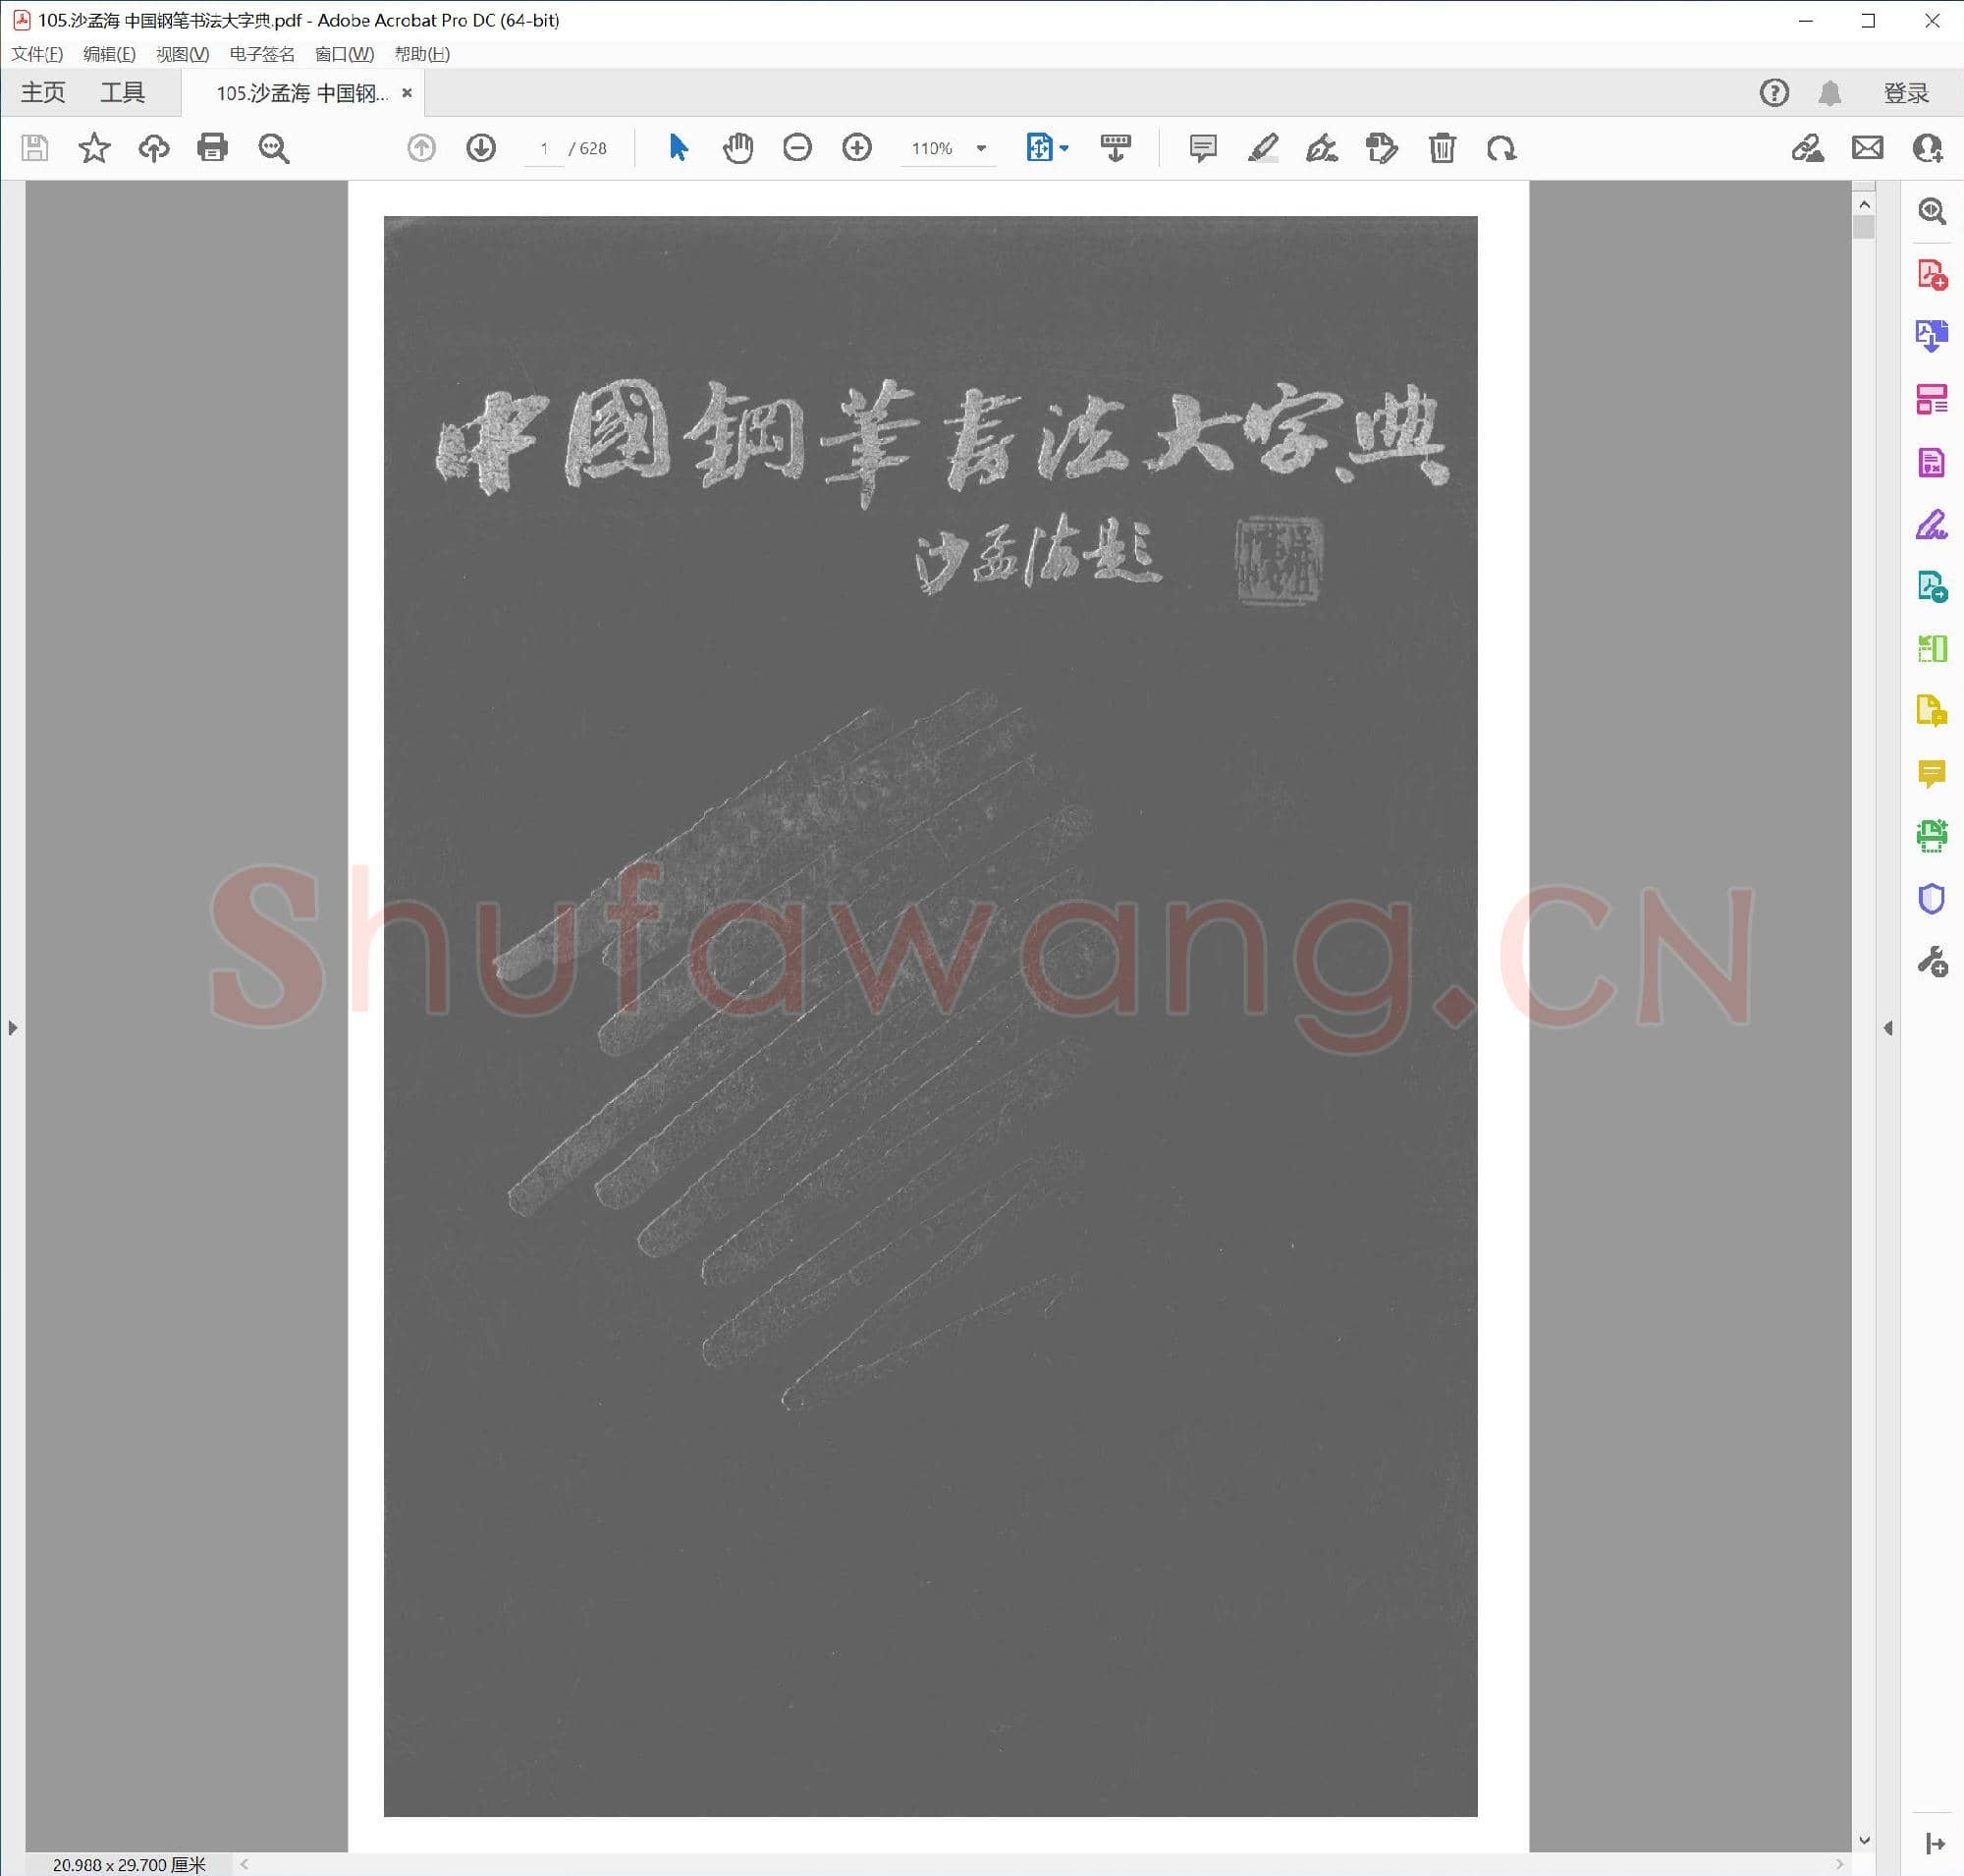Click the 登录 sign-in button
The width and height of the screenshot is (1964, 1876).
(1906, 91)
